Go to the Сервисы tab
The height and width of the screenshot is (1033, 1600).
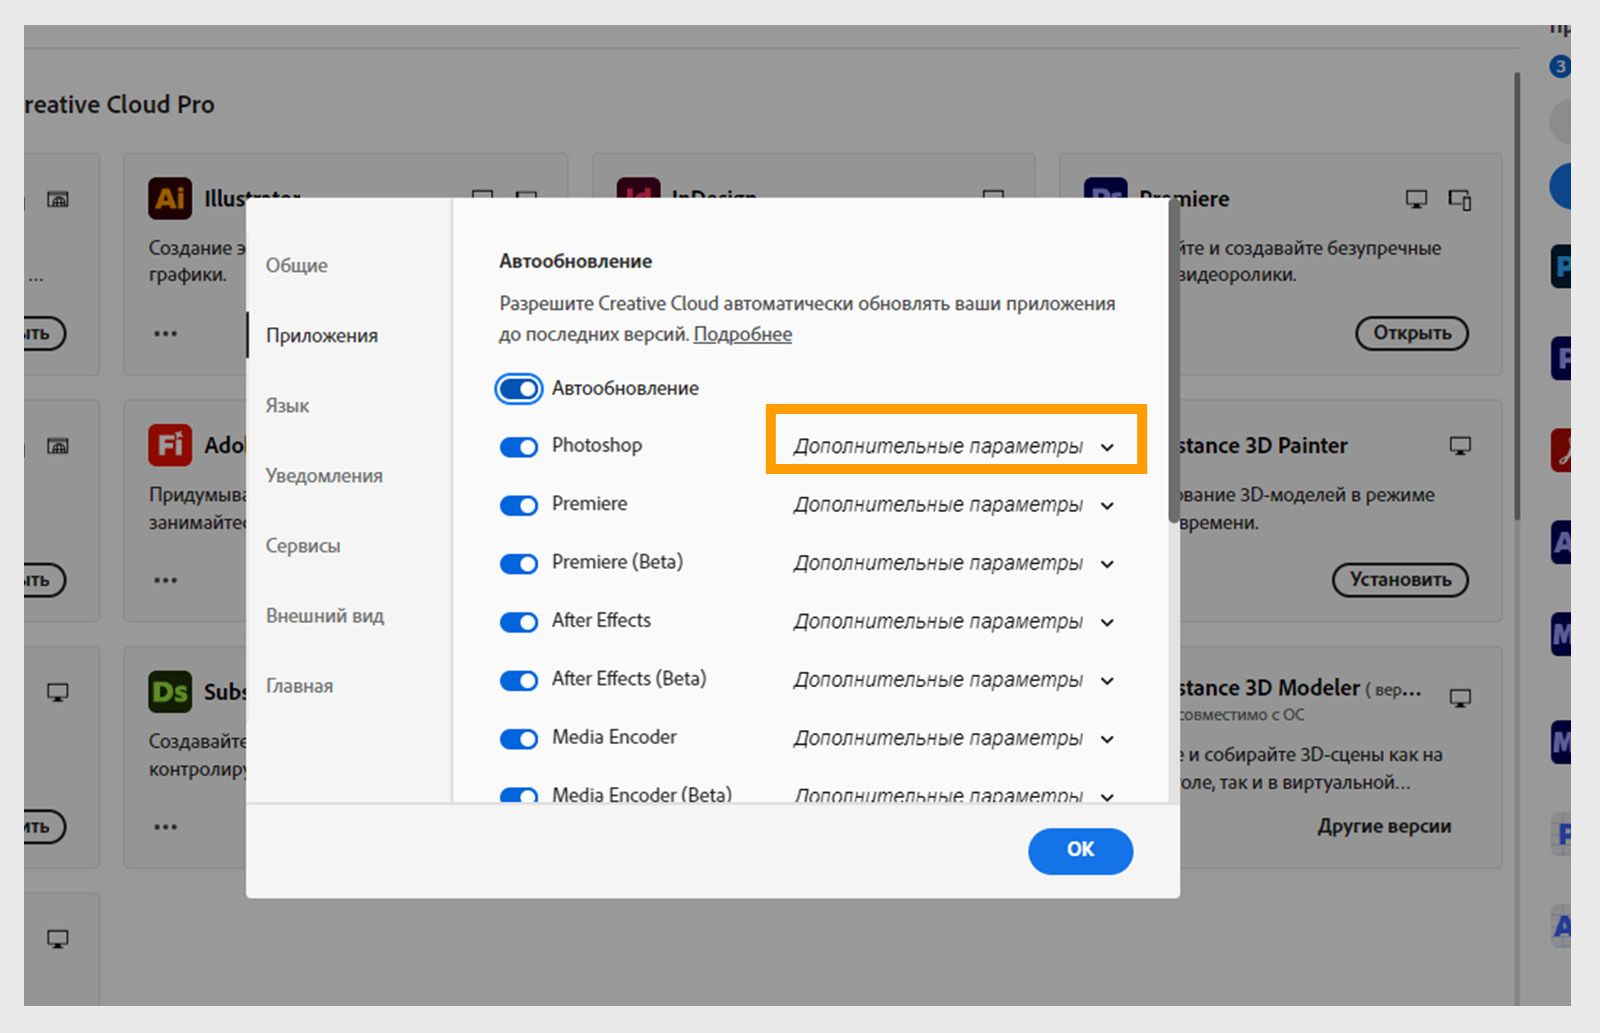(x=303, y=545)
